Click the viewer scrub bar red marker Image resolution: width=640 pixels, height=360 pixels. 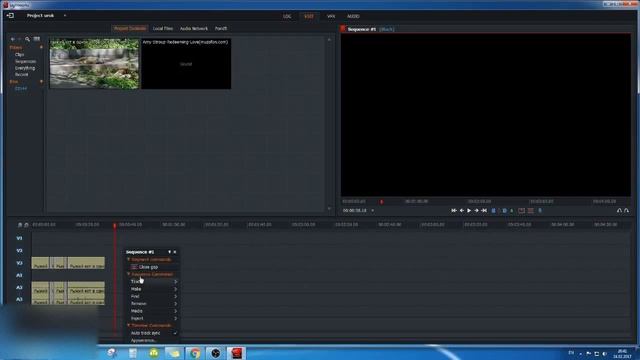pos(382,202)
